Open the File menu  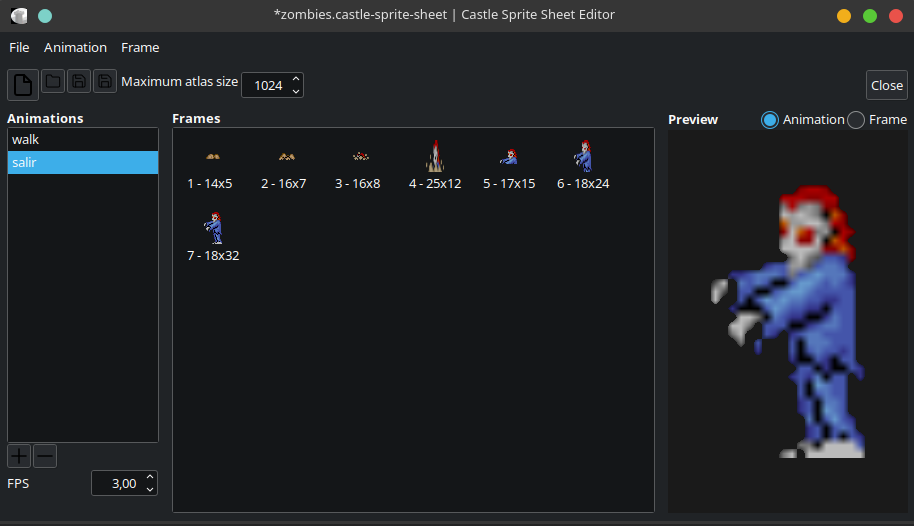click(19, 47)
